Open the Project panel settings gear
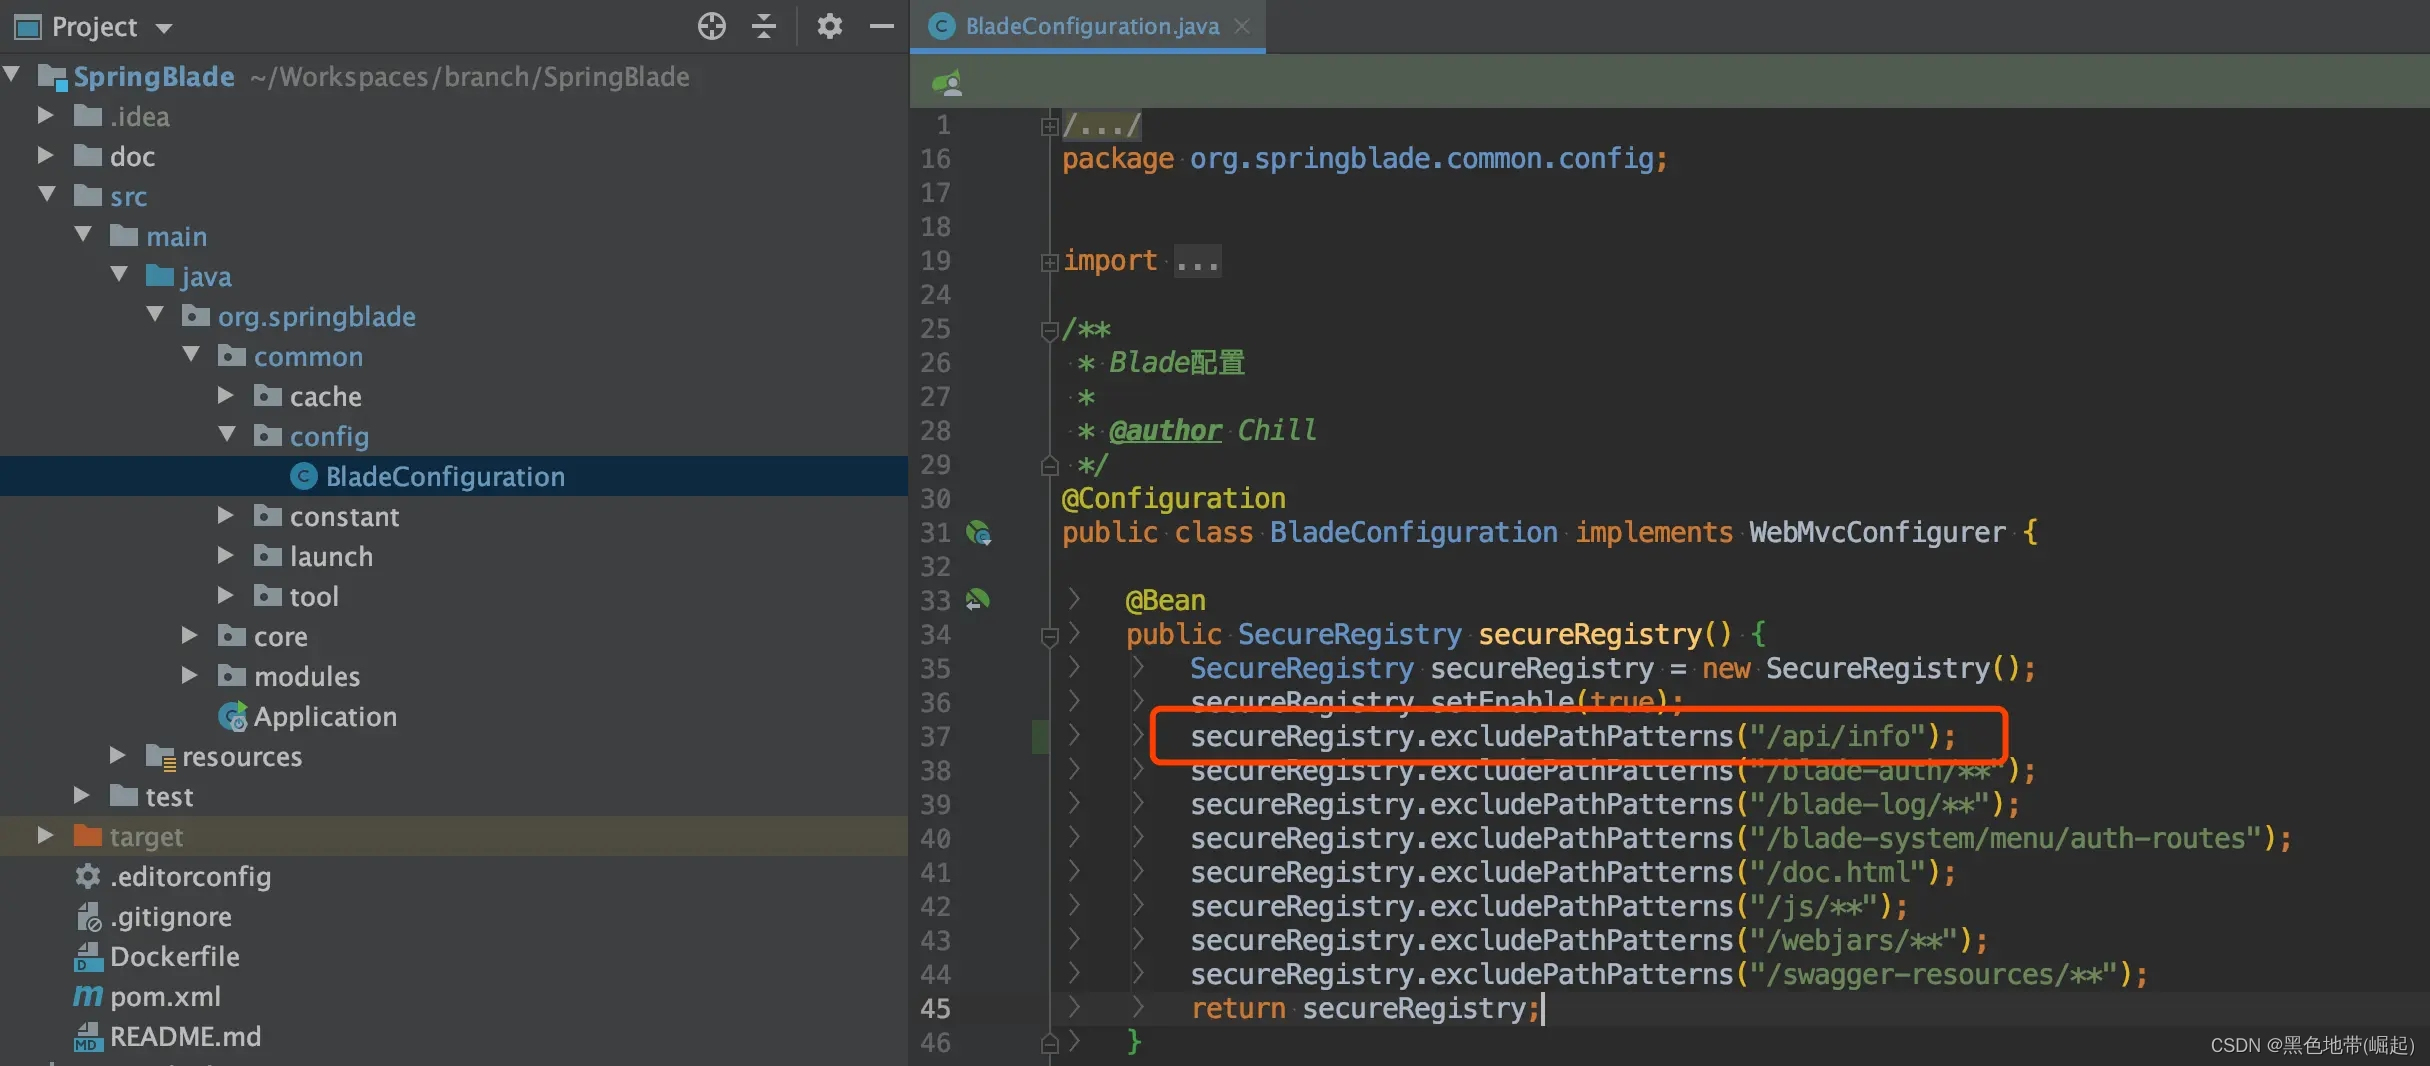 click(829, 27)
